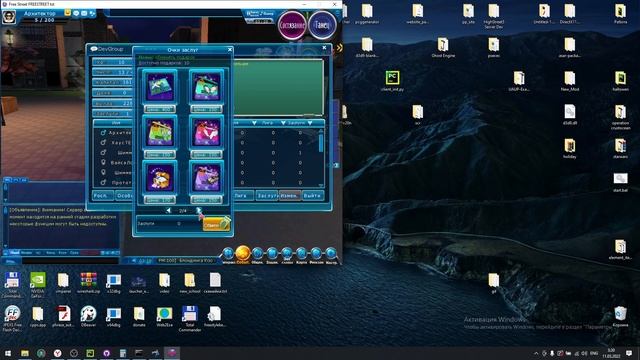Open the blue Танец round button

click(x=322, y=25)
